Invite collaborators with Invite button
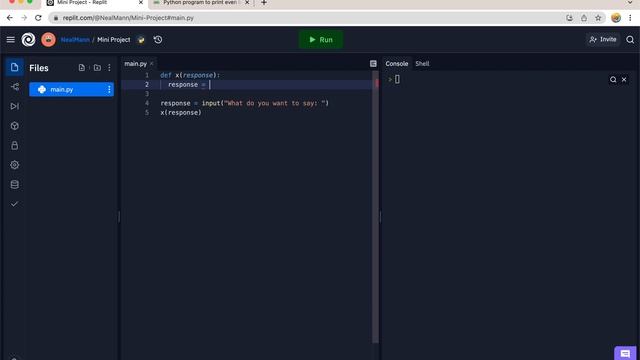This screenshot has height=360, width=640. click(x=603, y=40)
